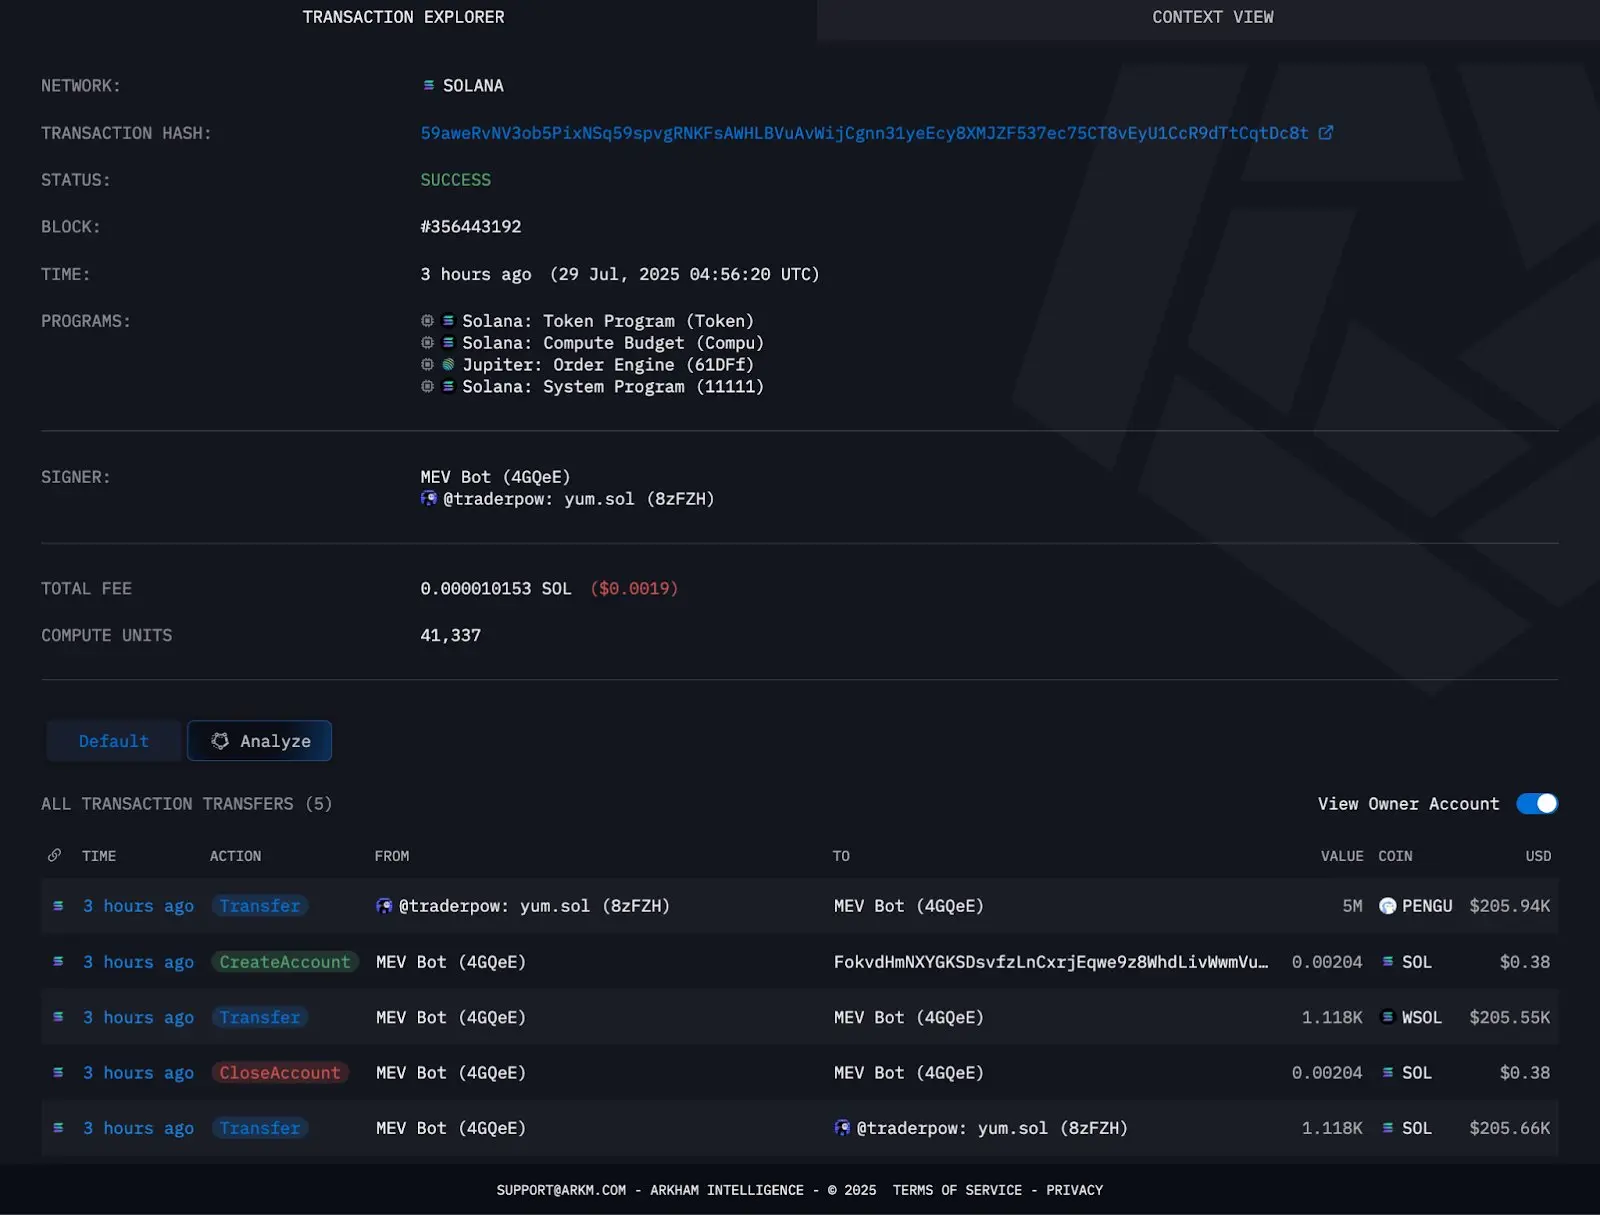The image size is (1600, 1215).
Task: Click the FROM column header
Action: click(392, 856)
